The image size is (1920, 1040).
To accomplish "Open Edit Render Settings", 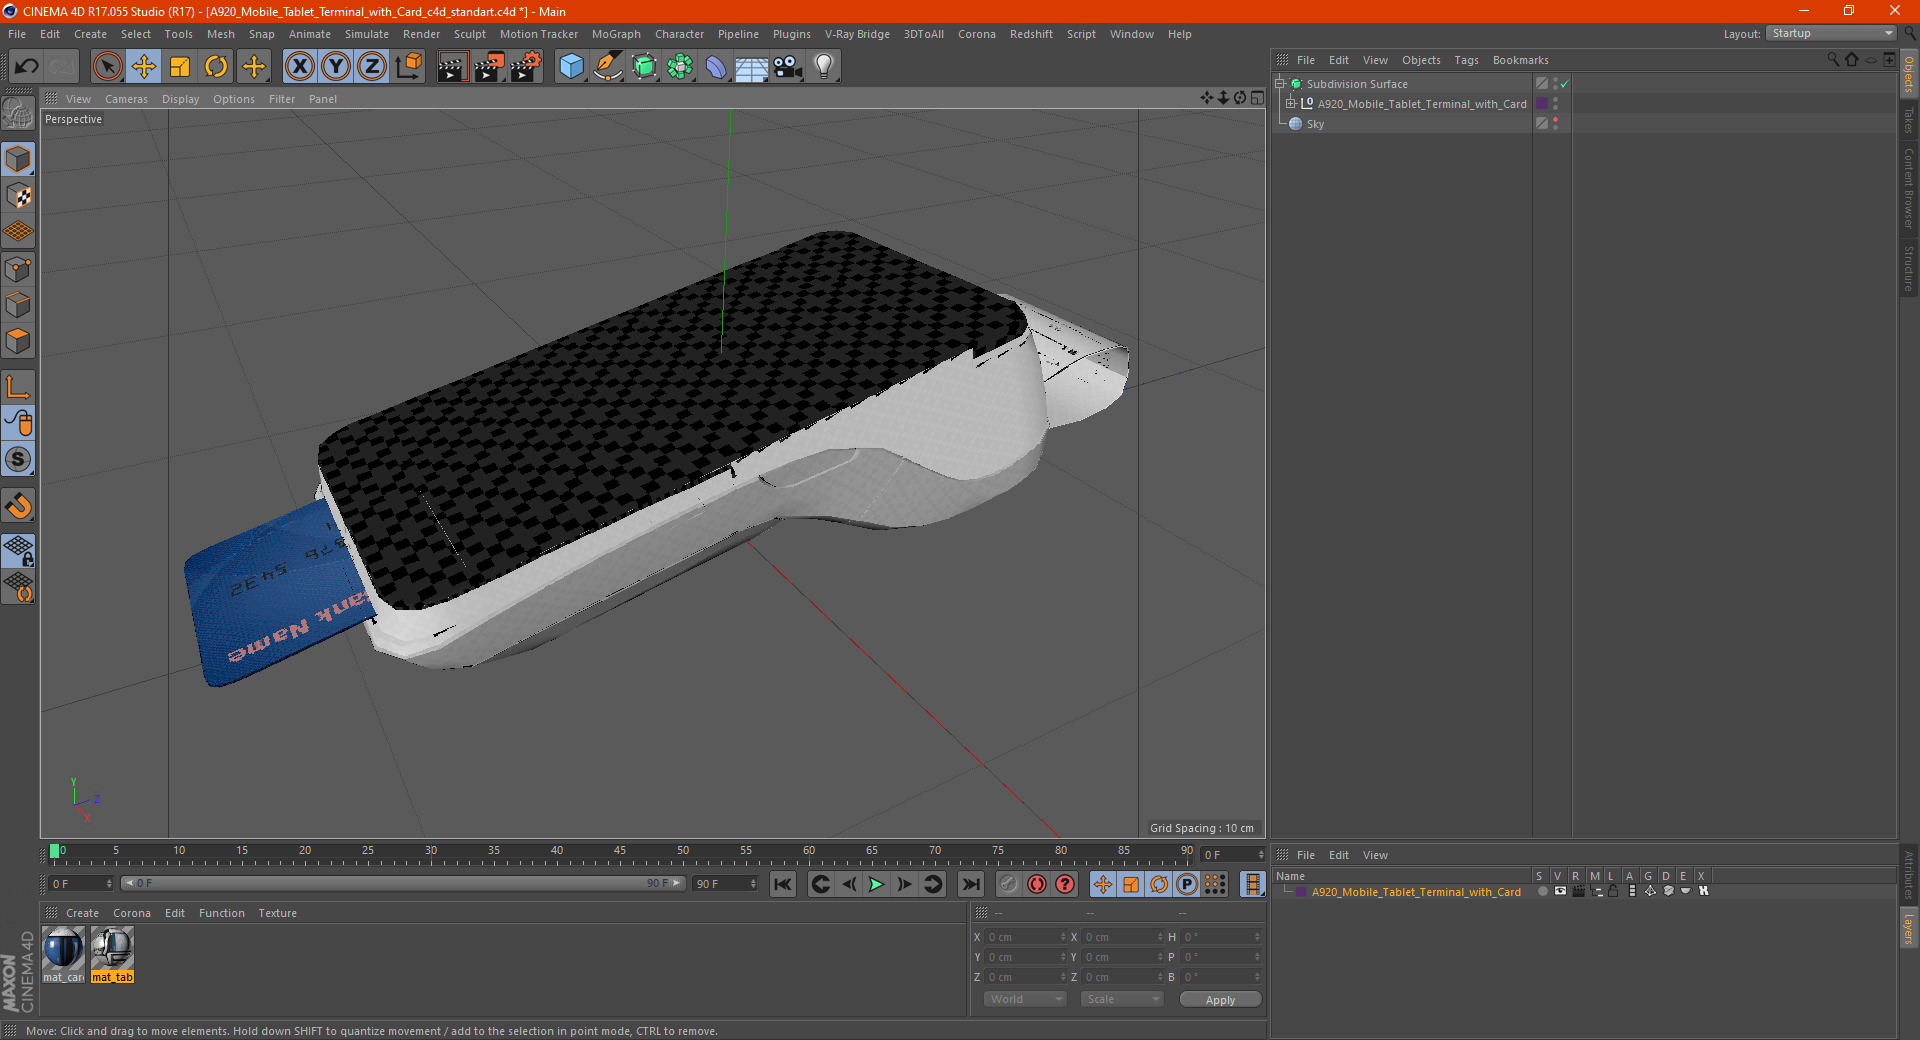I will [526, 67].
